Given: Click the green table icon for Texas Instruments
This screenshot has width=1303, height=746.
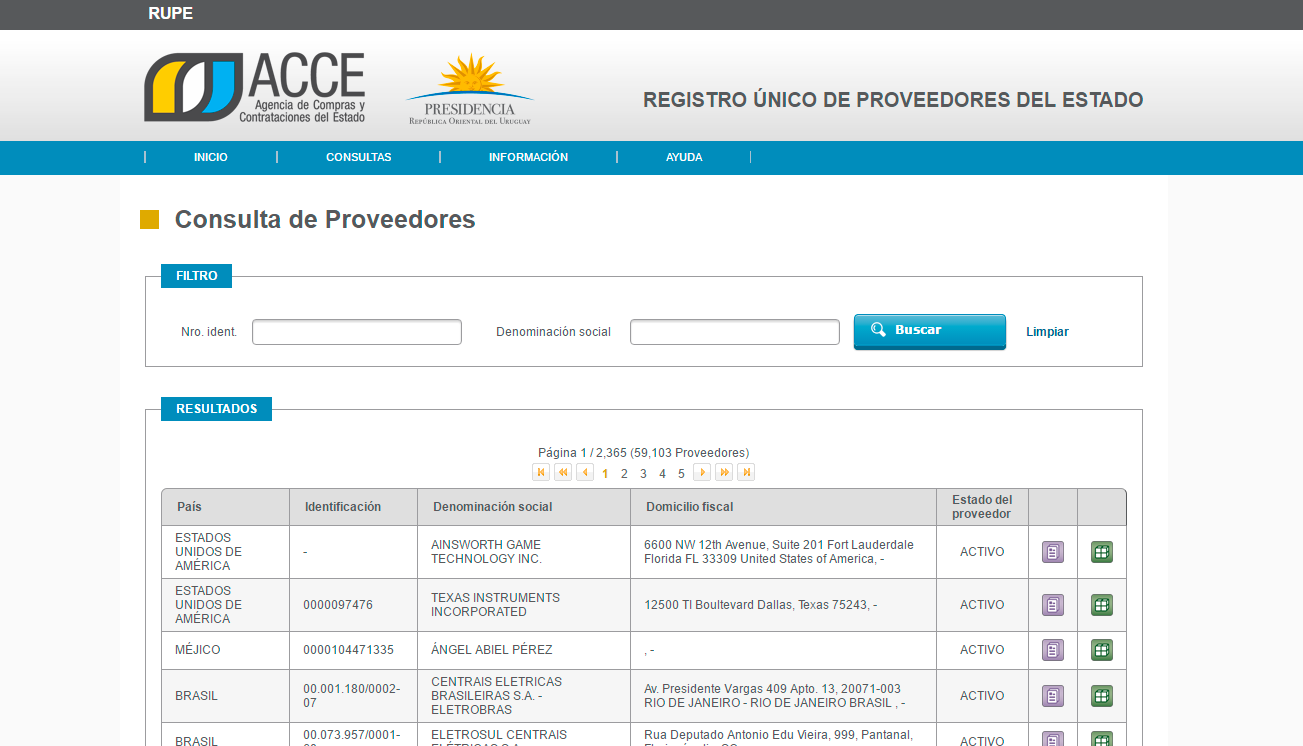Looking at the screenshot, I should click(1101, 605).
